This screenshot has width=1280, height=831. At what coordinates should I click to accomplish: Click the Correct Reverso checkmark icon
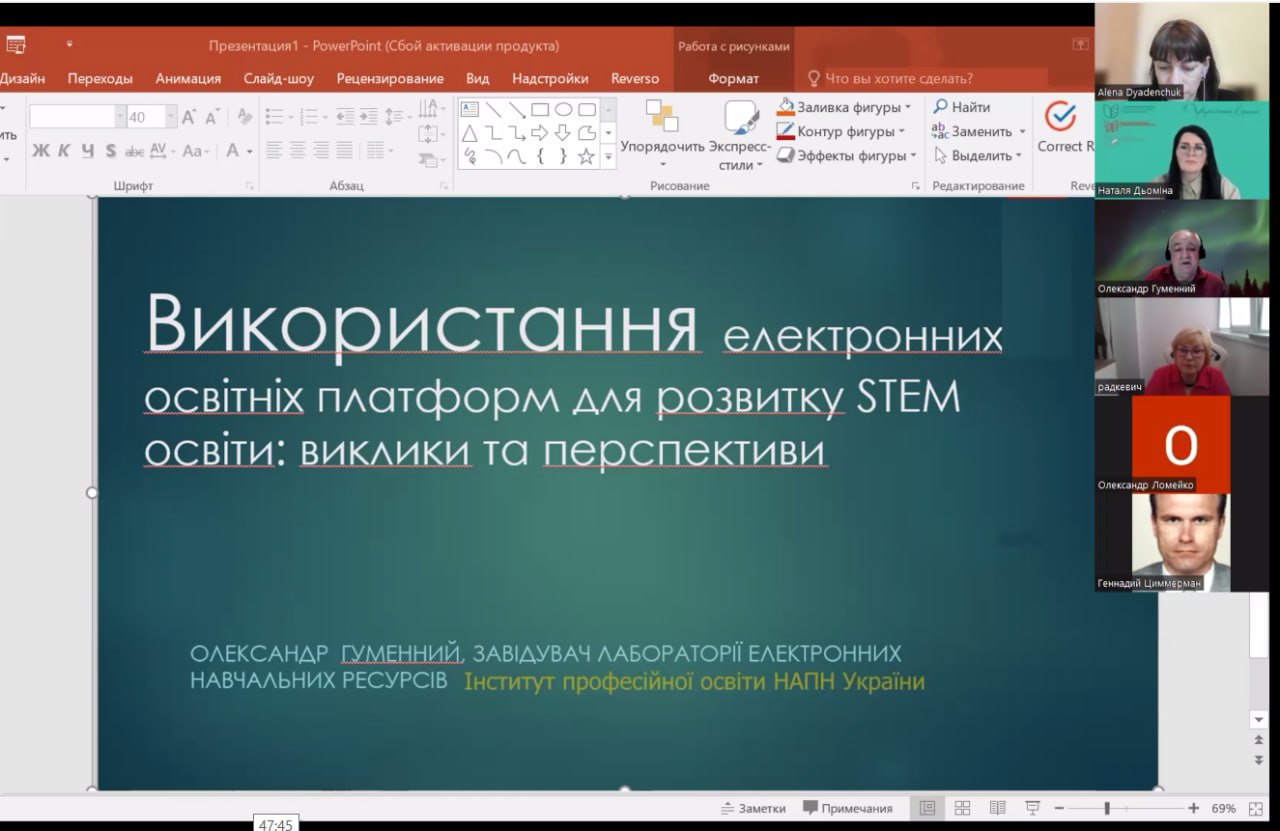pyautogui.click(x=1060, y=117)
